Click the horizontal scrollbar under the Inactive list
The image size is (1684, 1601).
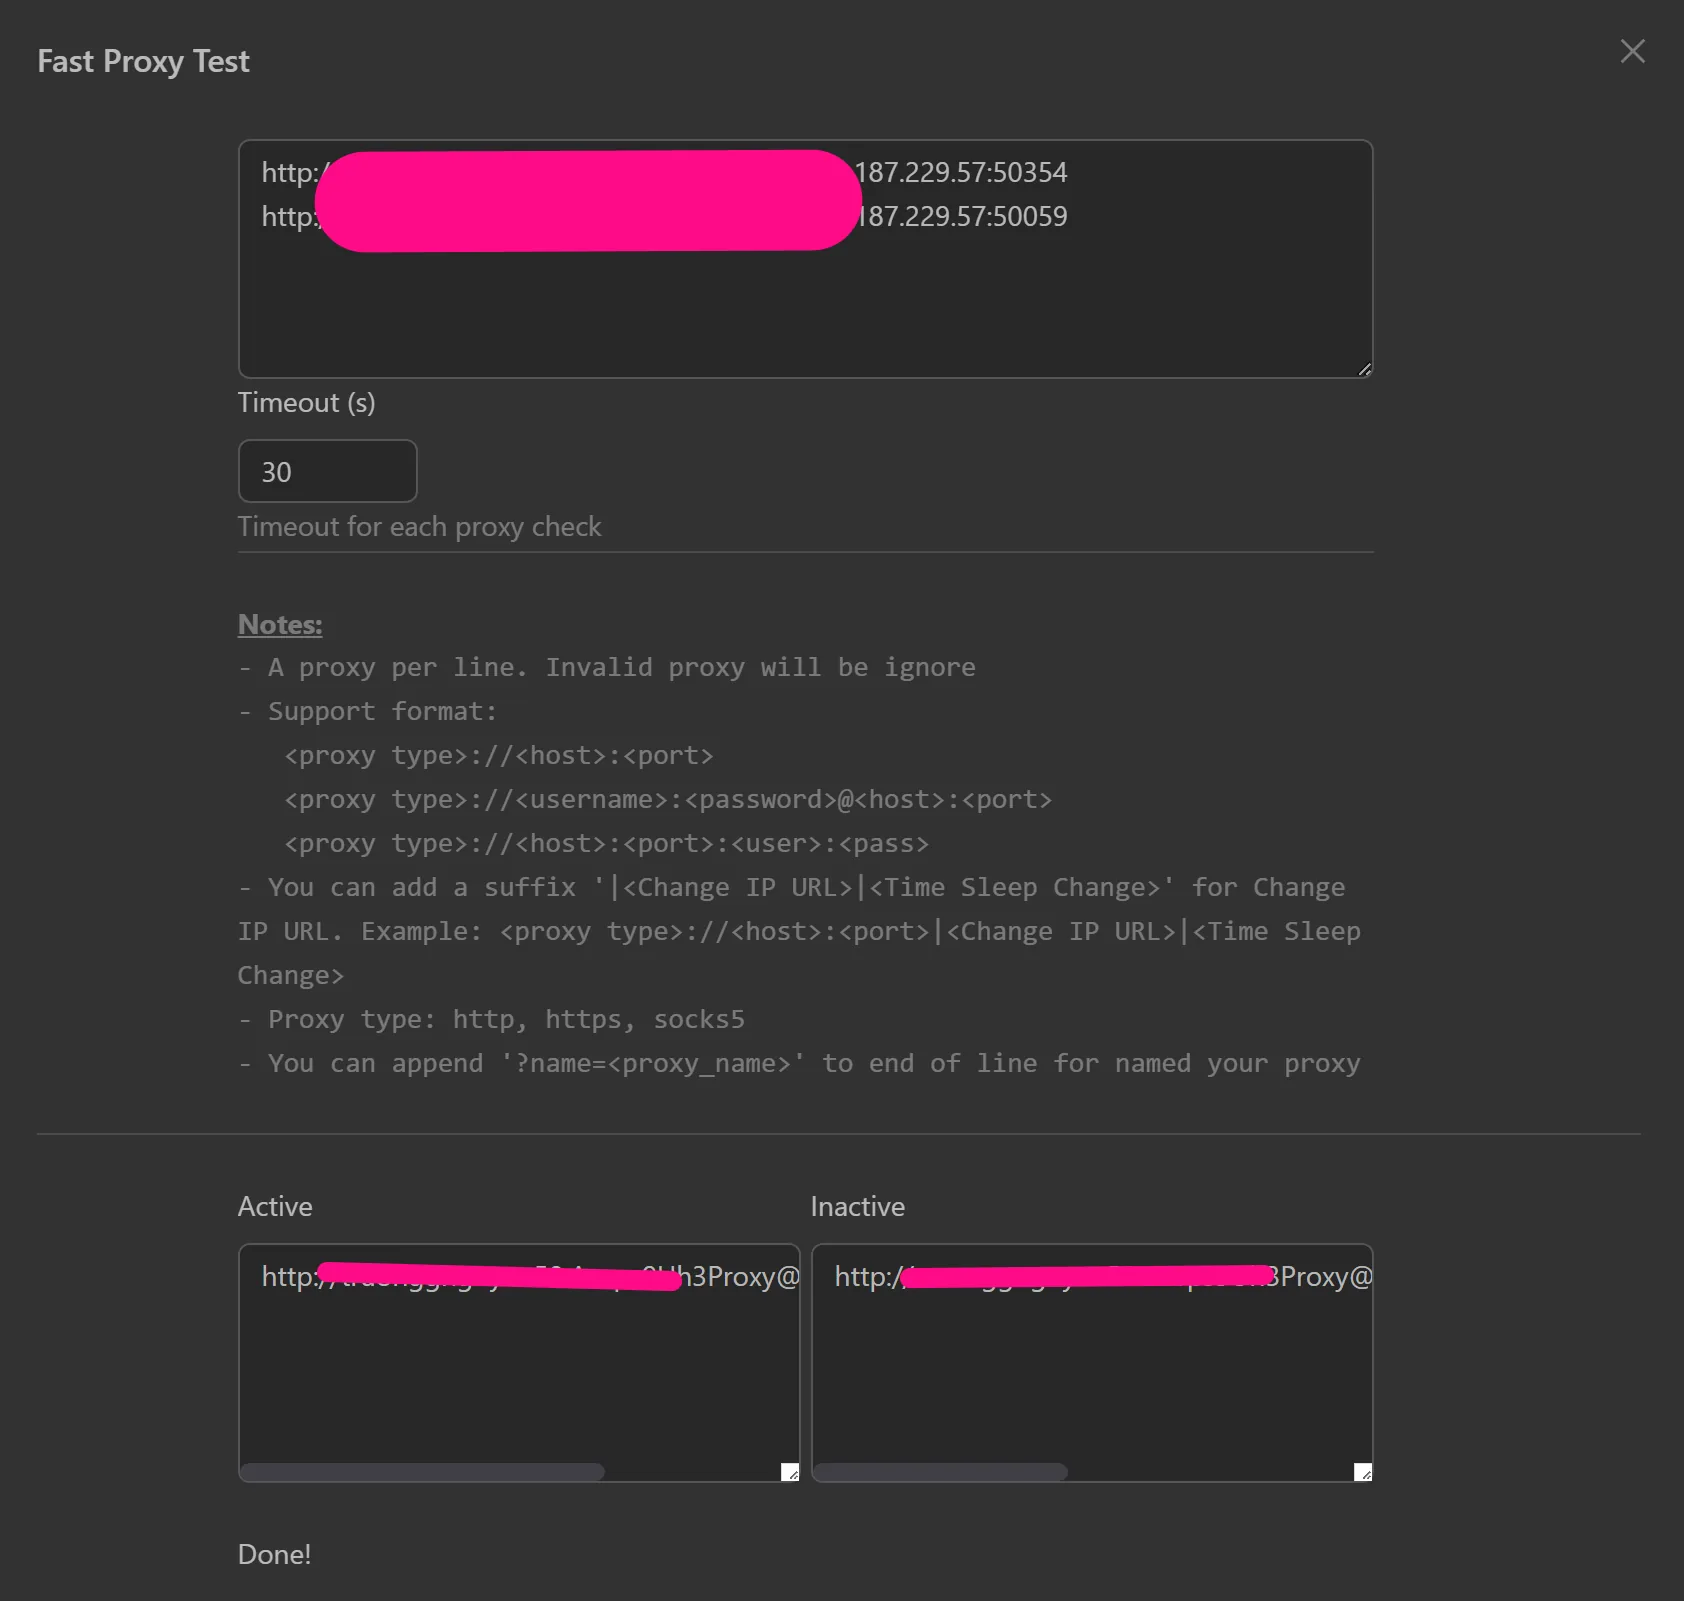tap(940, 1471)
